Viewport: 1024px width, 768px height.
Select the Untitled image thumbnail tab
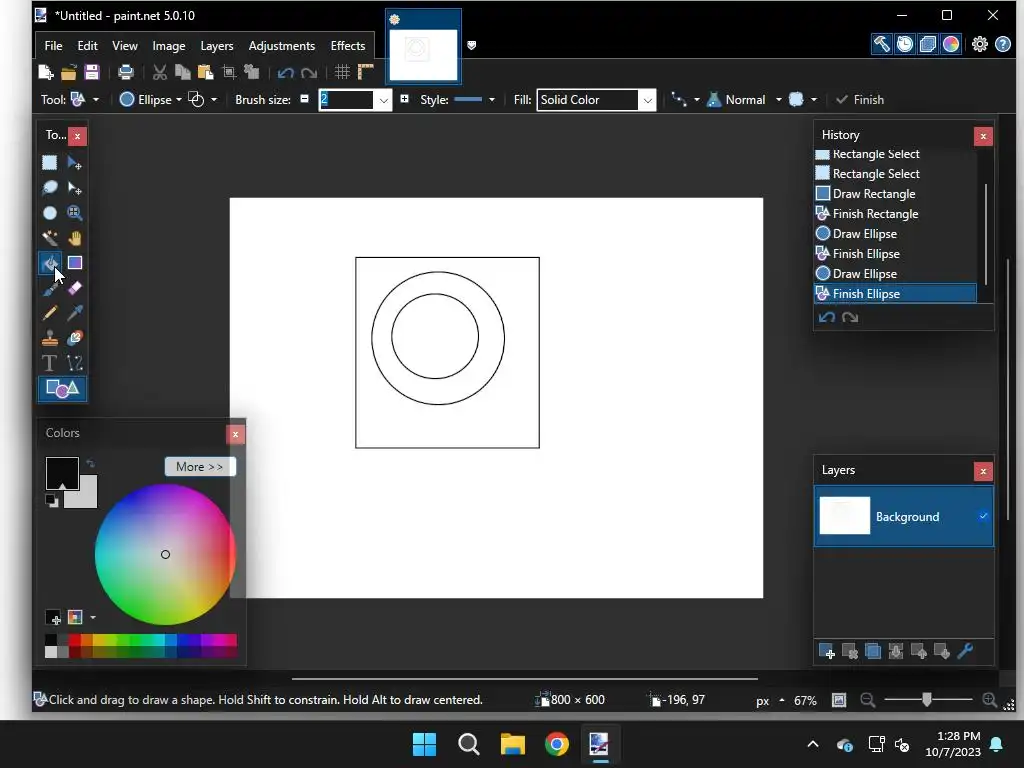(423, 48)
